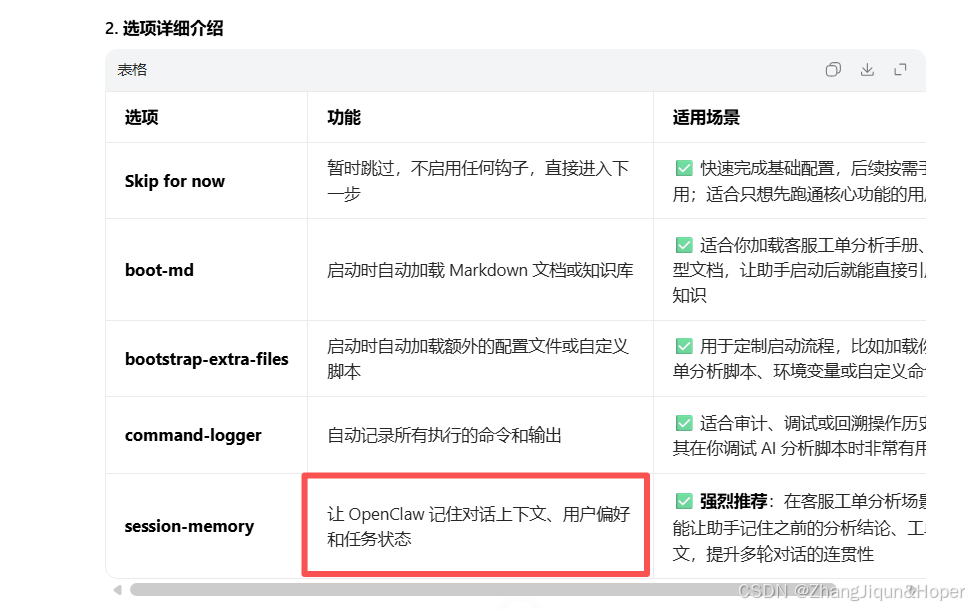Viewport: 969px width, 609px height.
Task: Click the left scroll arrow under the table
Action: coord(115,590)
